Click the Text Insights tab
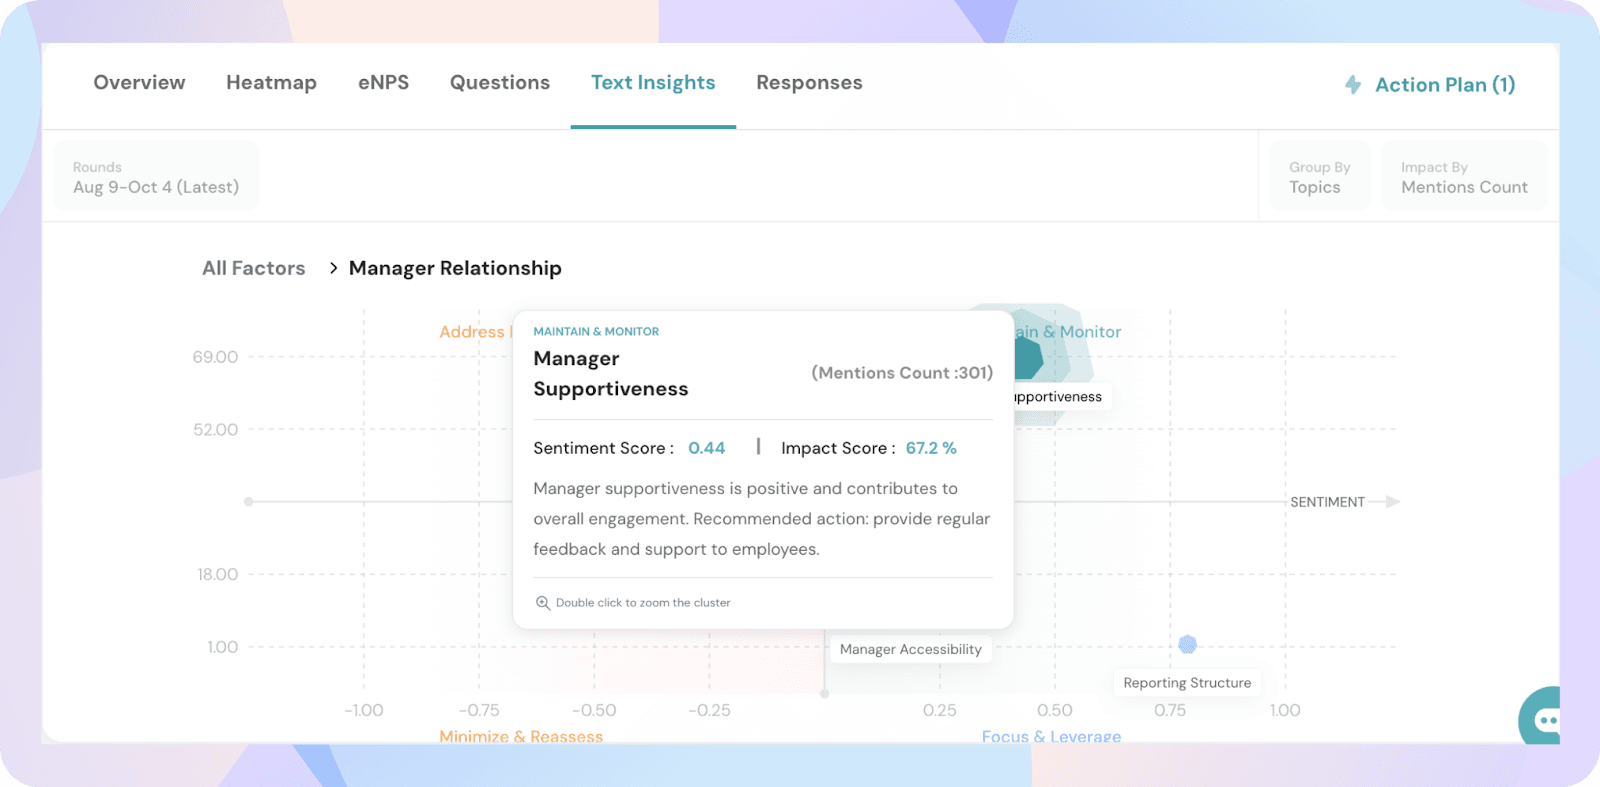The height and width of the screenshot is (787, 1600). [x=653, y=83]
